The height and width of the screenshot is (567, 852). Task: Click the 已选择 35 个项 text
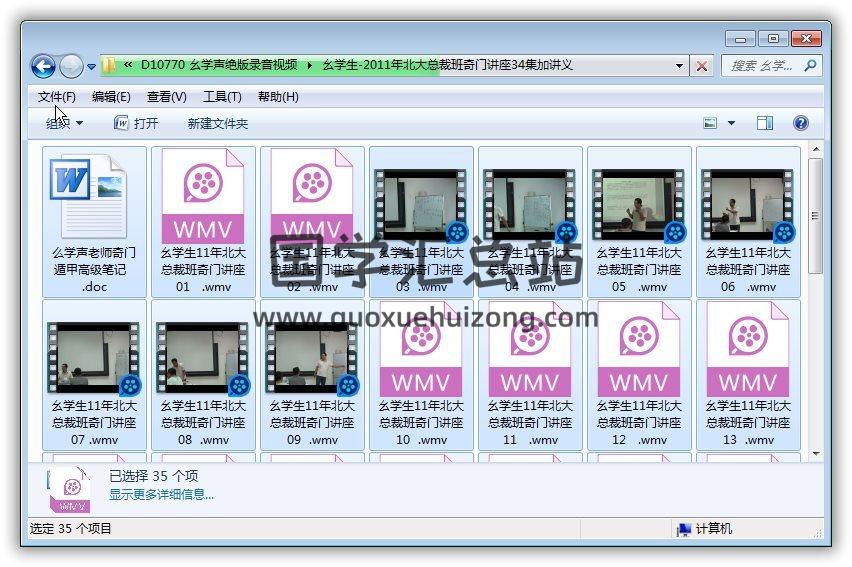coord(154,476)
